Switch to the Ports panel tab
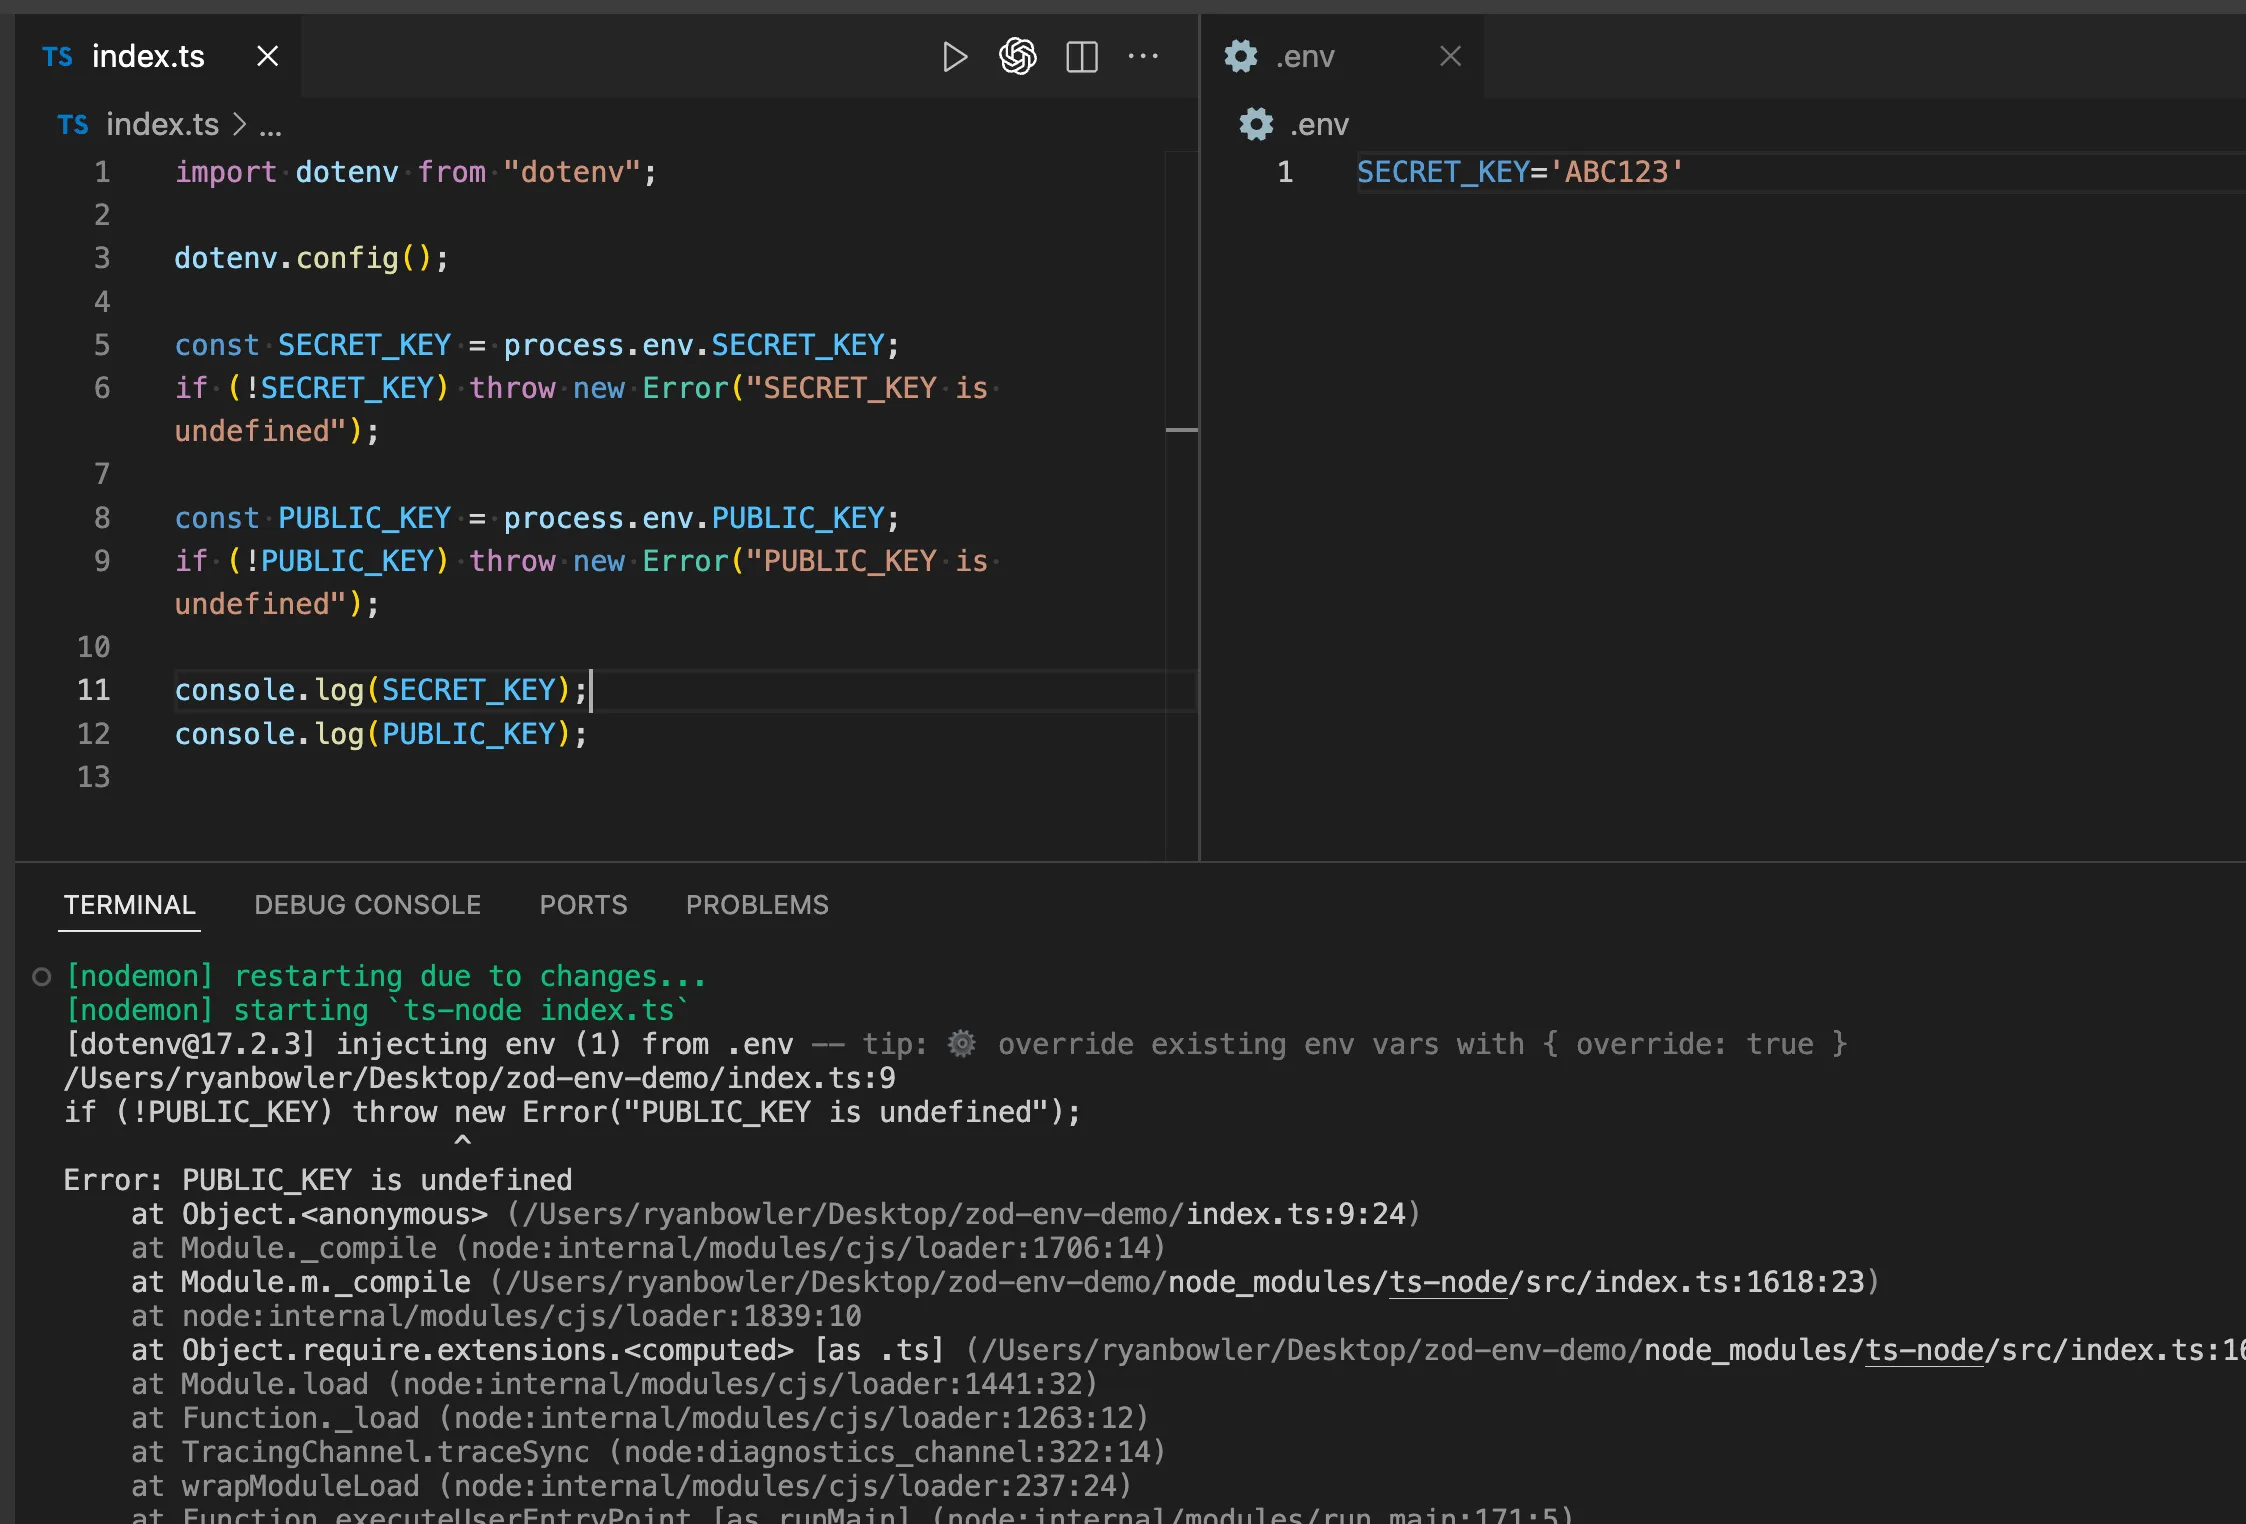 583,905
